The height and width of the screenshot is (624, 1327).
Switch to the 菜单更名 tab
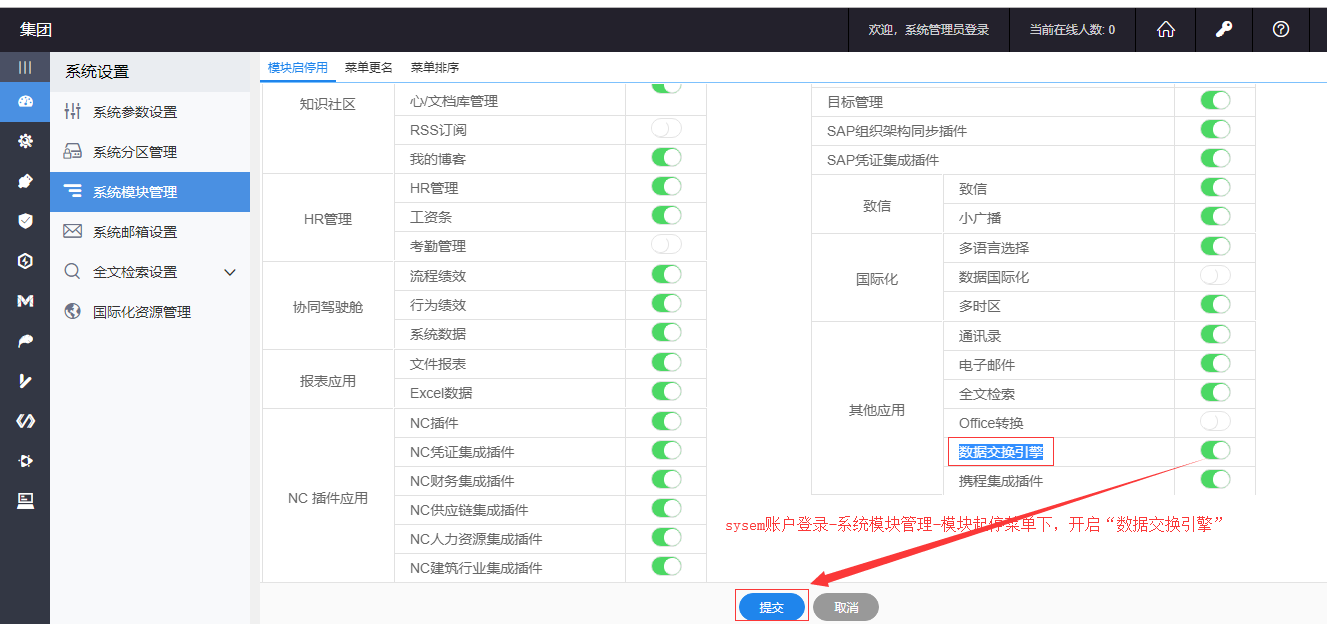pyautogui.click(x=369, y=68)
